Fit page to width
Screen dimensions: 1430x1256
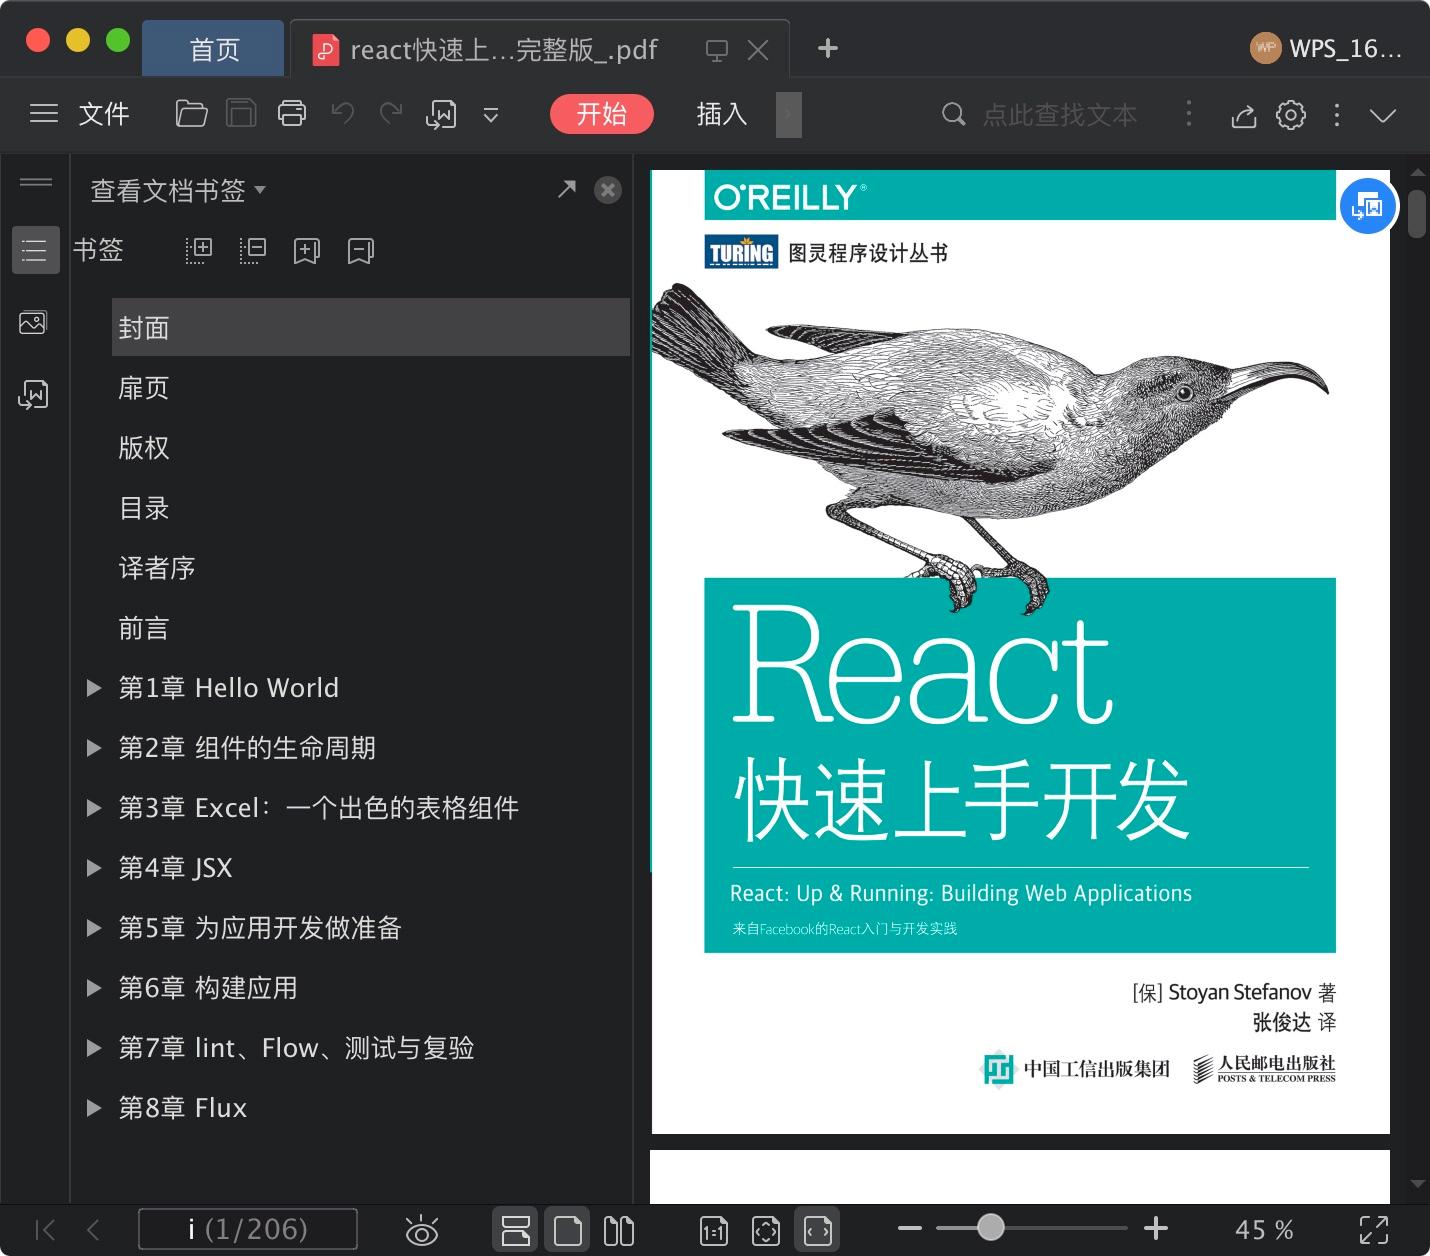coord(818,1231)
